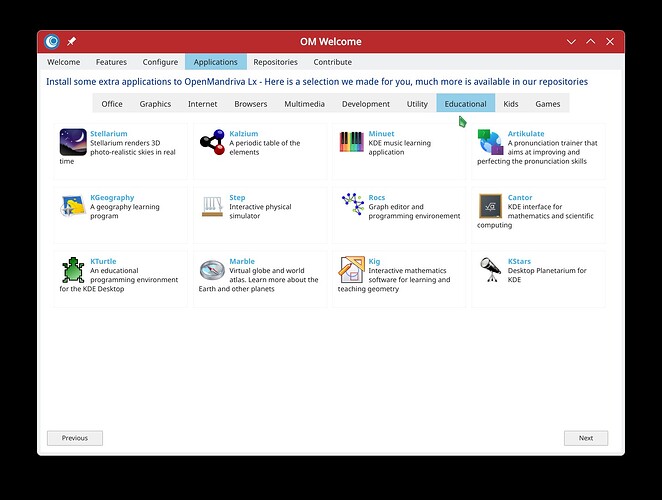The width and height of the screenshot is (662, 500).
Task: Minimize the OM Welcome window
Action: [571, 41]
